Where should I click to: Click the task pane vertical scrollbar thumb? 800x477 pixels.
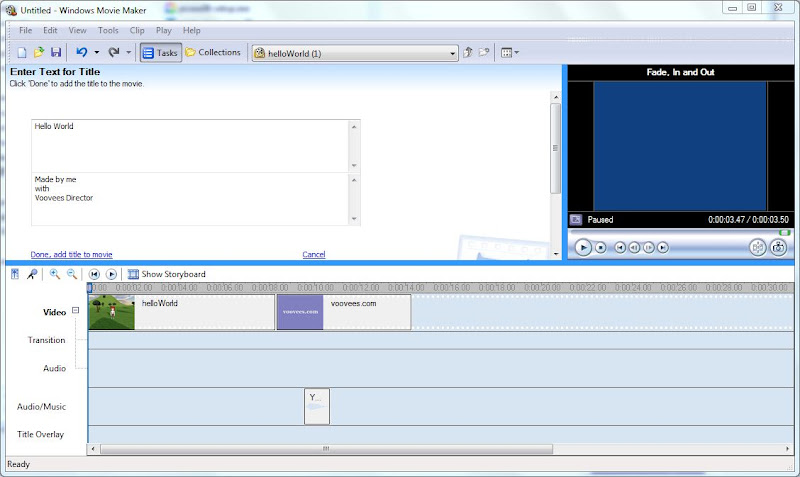pyautogui.click(x=556, y=148)
